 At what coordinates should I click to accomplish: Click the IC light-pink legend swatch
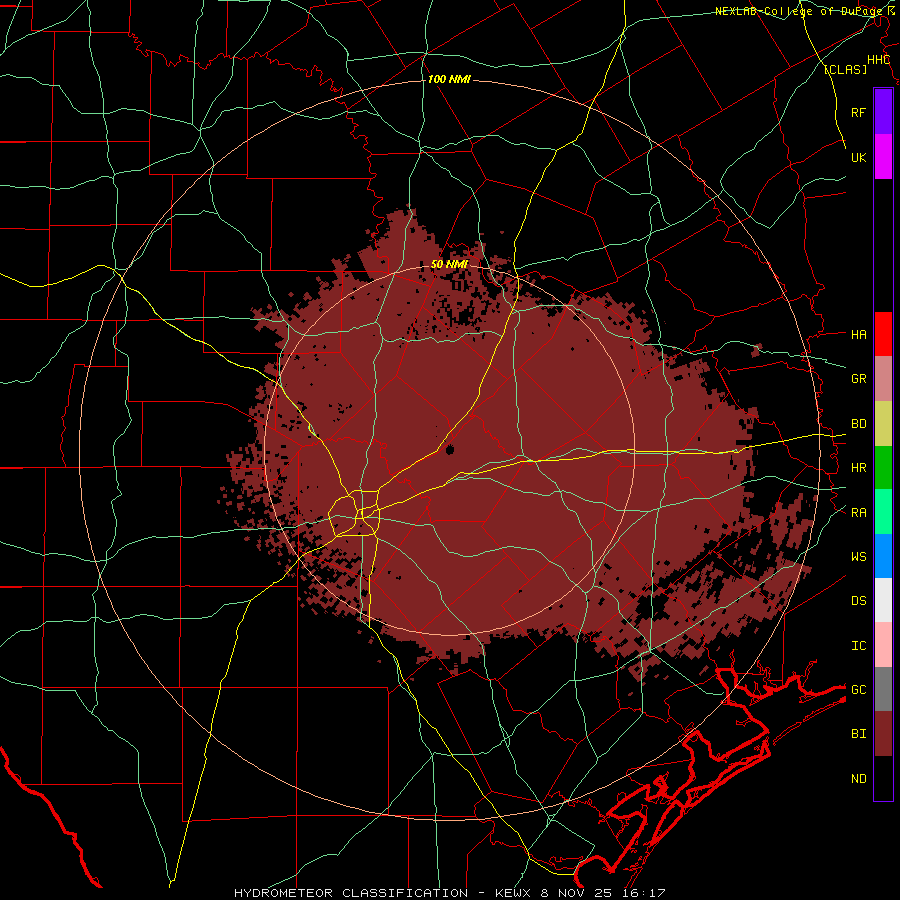[883, 645]
